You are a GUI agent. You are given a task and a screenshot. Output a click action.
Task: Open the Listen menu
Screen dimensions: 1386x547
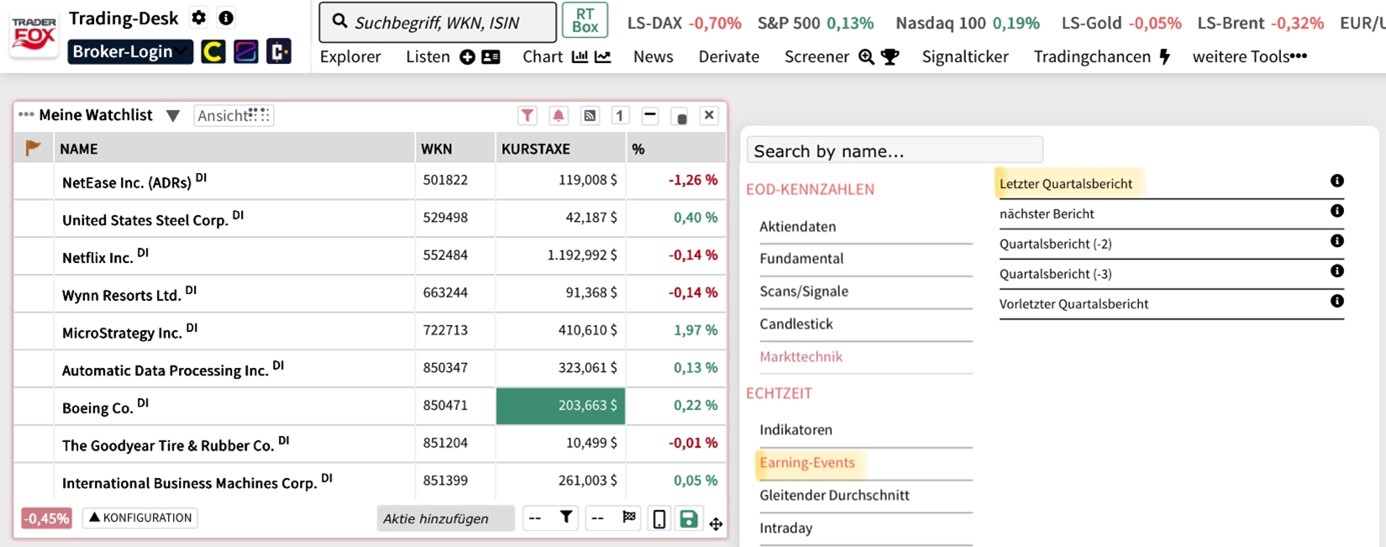pos(428,57)
